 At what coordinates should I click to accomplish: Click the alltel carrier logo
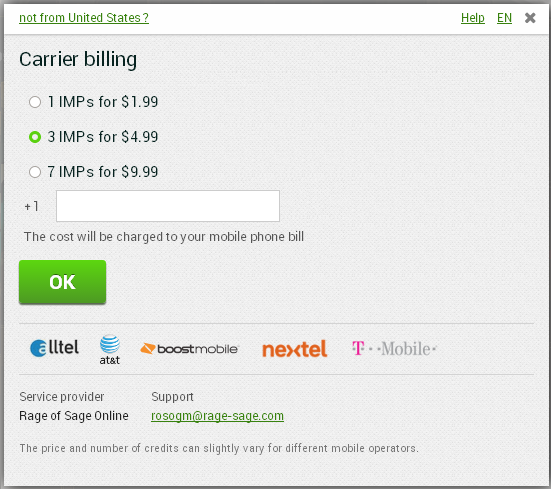coord(54,348)
